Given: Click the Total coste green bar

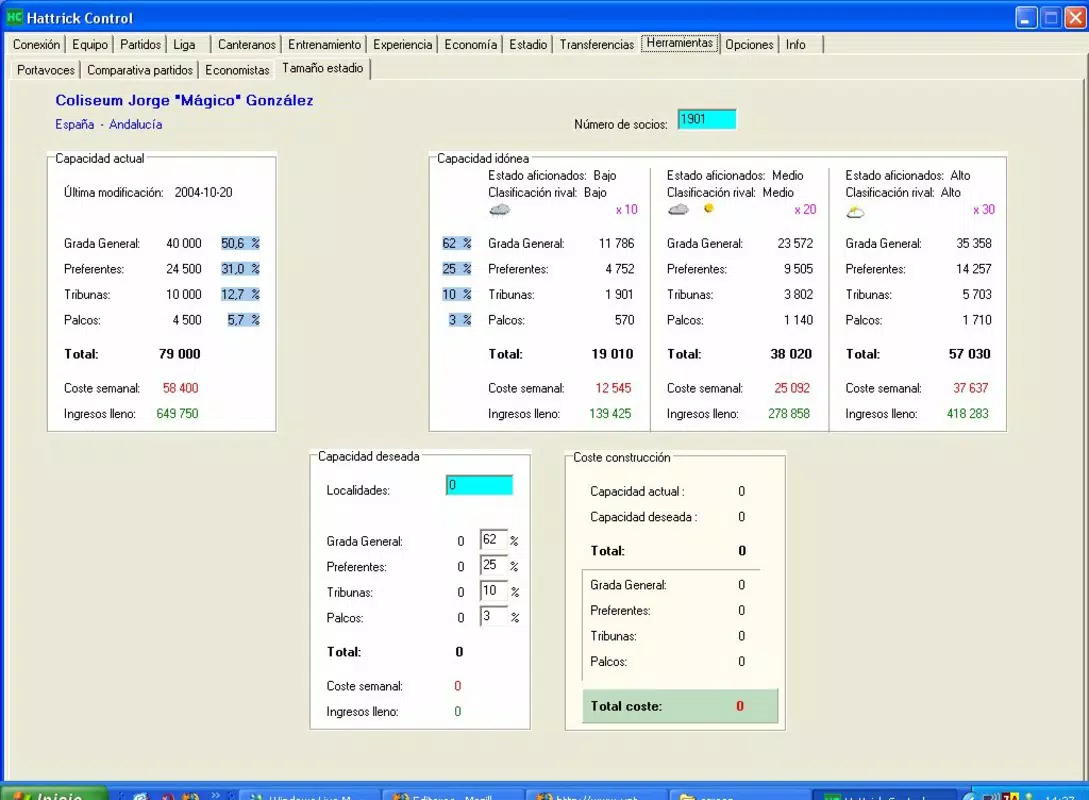Looking at the screenshot, I should pos(680,706).
